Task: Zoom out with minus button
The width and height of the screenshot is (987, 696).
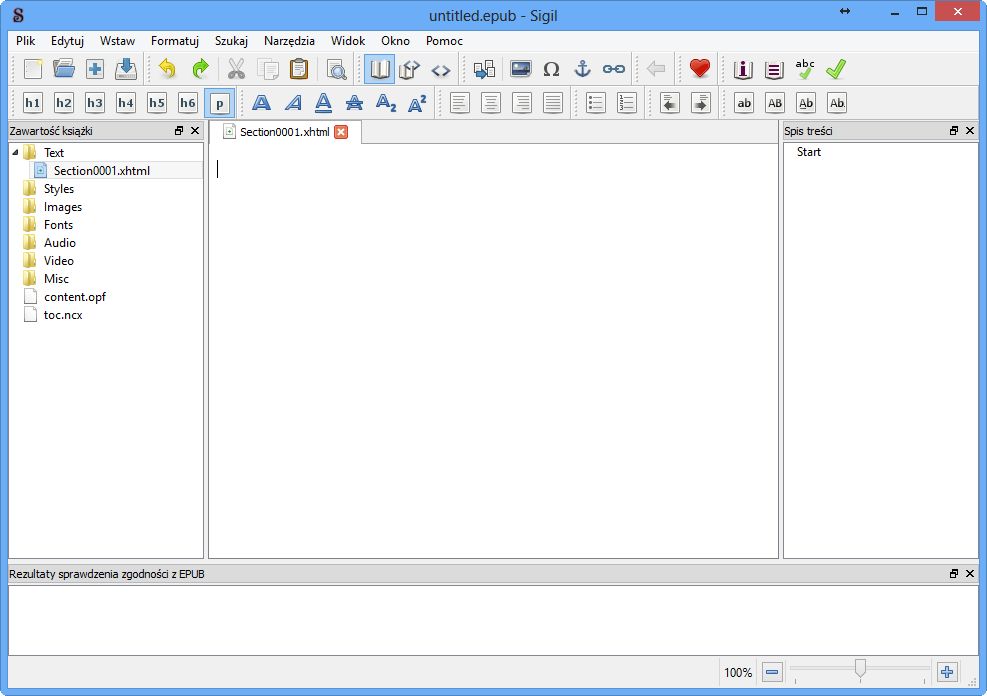Action: click(772, 672)
